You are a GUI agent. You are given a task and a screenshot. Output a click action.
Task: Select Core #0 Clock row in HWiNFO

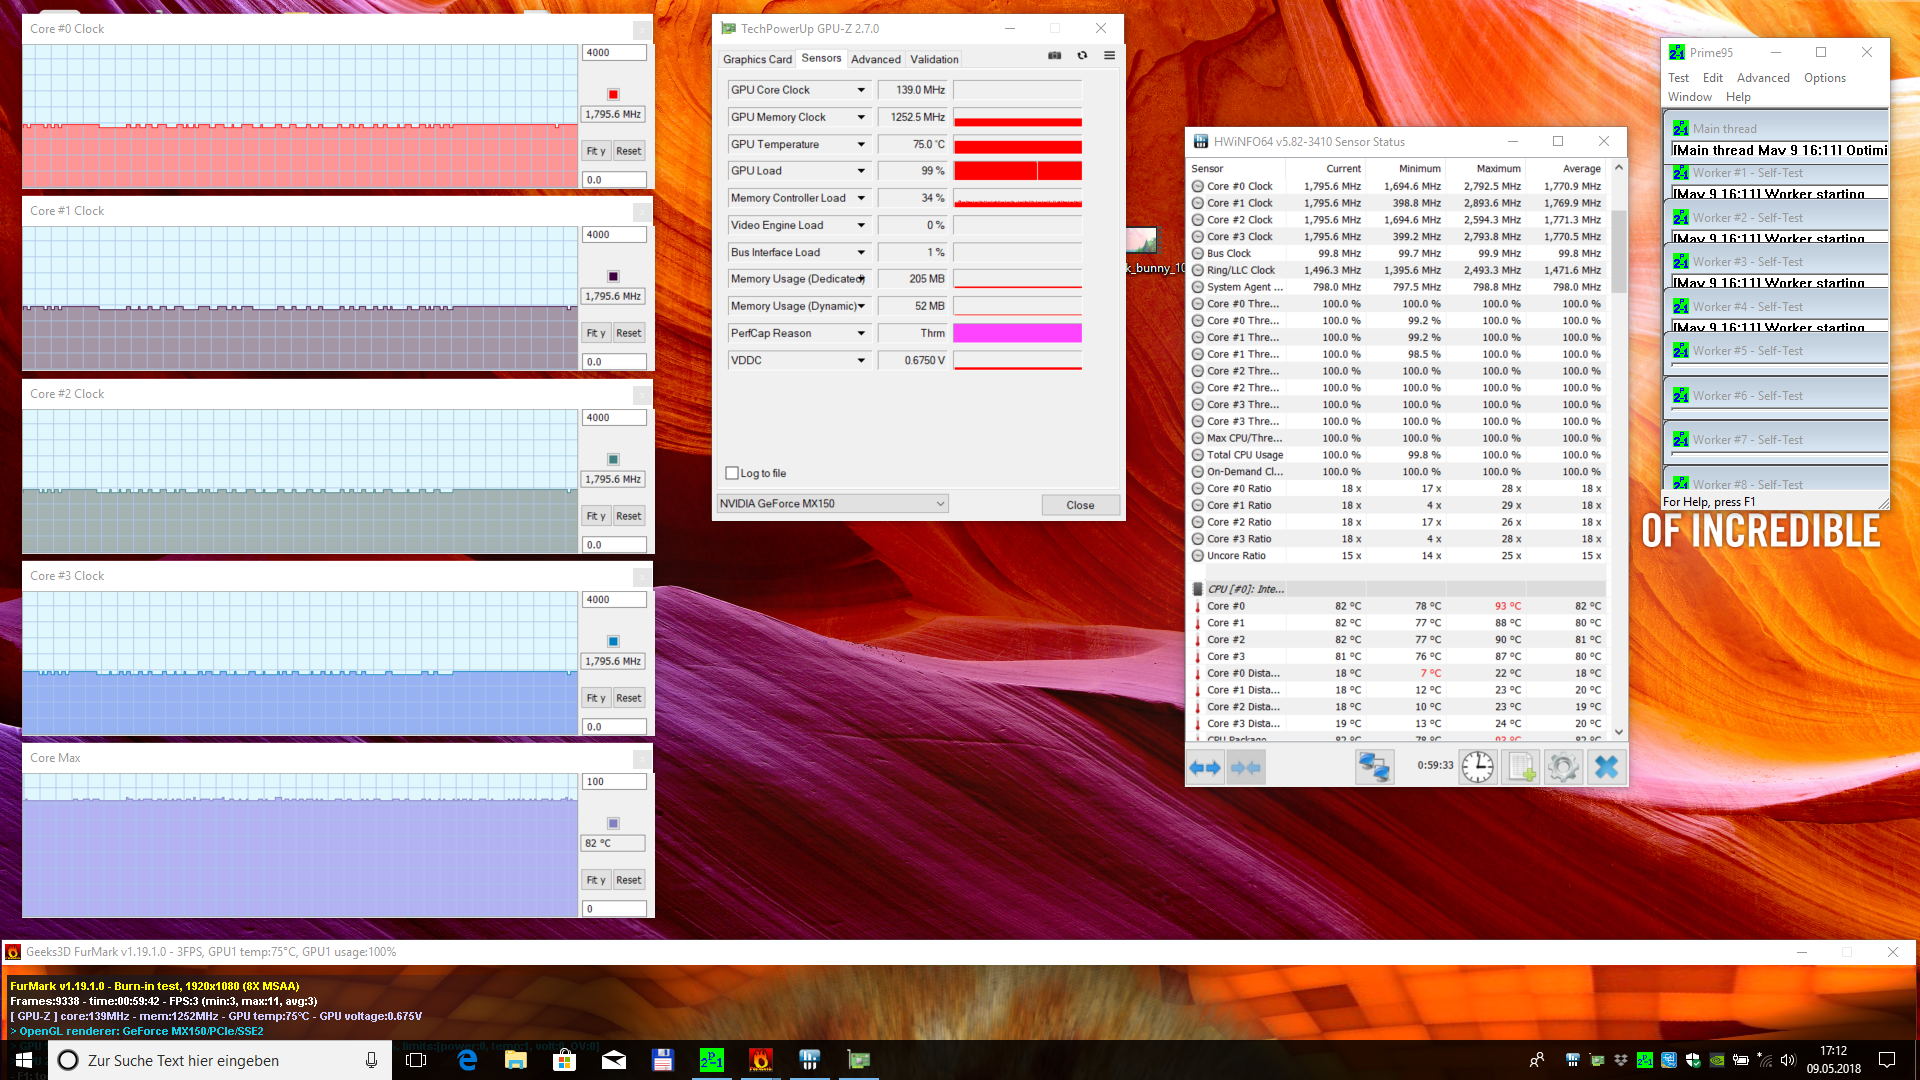pos(1398,186)
